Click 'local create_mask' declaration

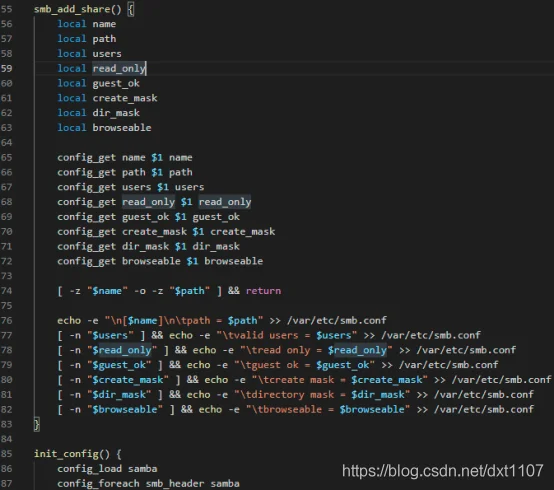[x=107, y=98]
